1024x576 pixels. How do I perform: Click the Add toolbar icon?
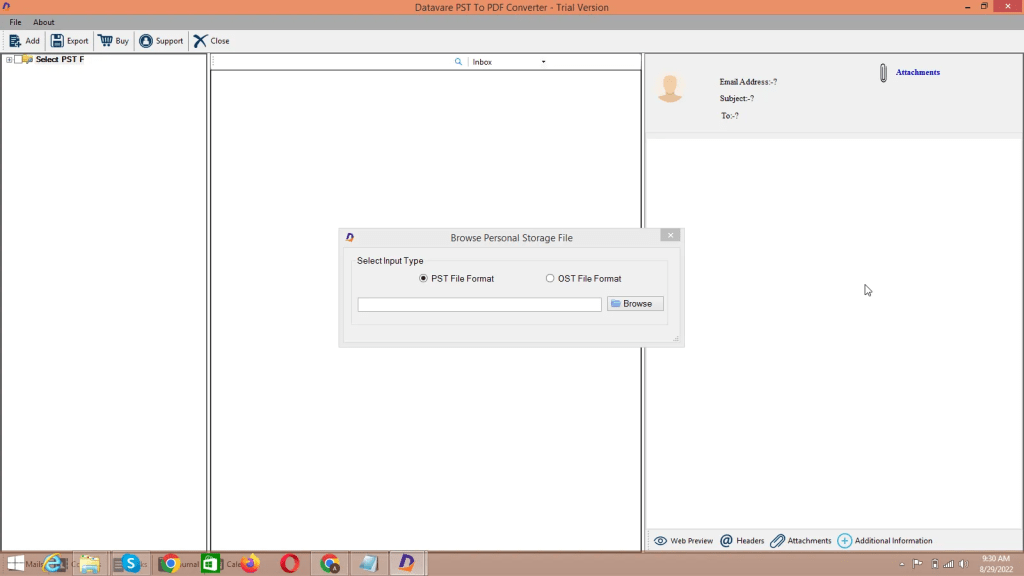pos(15,41)
